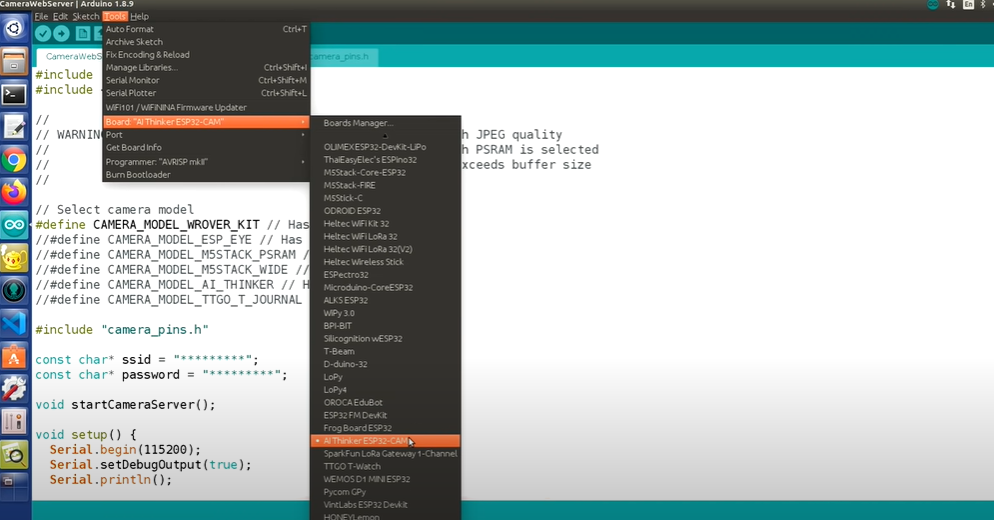Select T-Beam board
The width and height of the screenshot is (994, 520).
coord(385,351)
